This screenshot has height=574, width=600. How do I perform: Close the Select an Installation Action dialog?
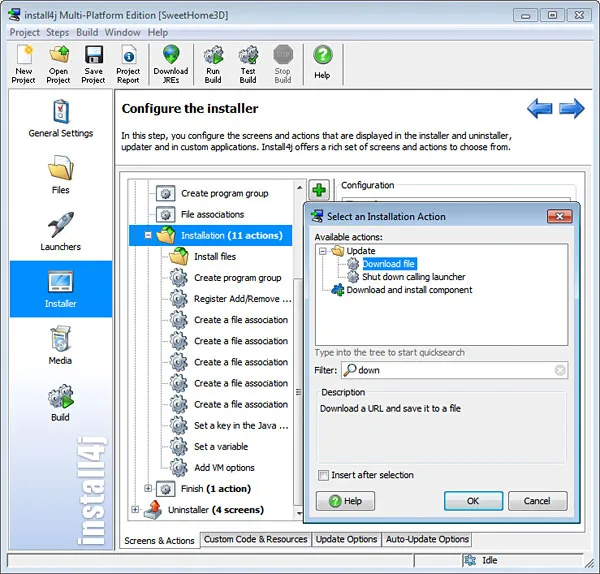point(559,217)
